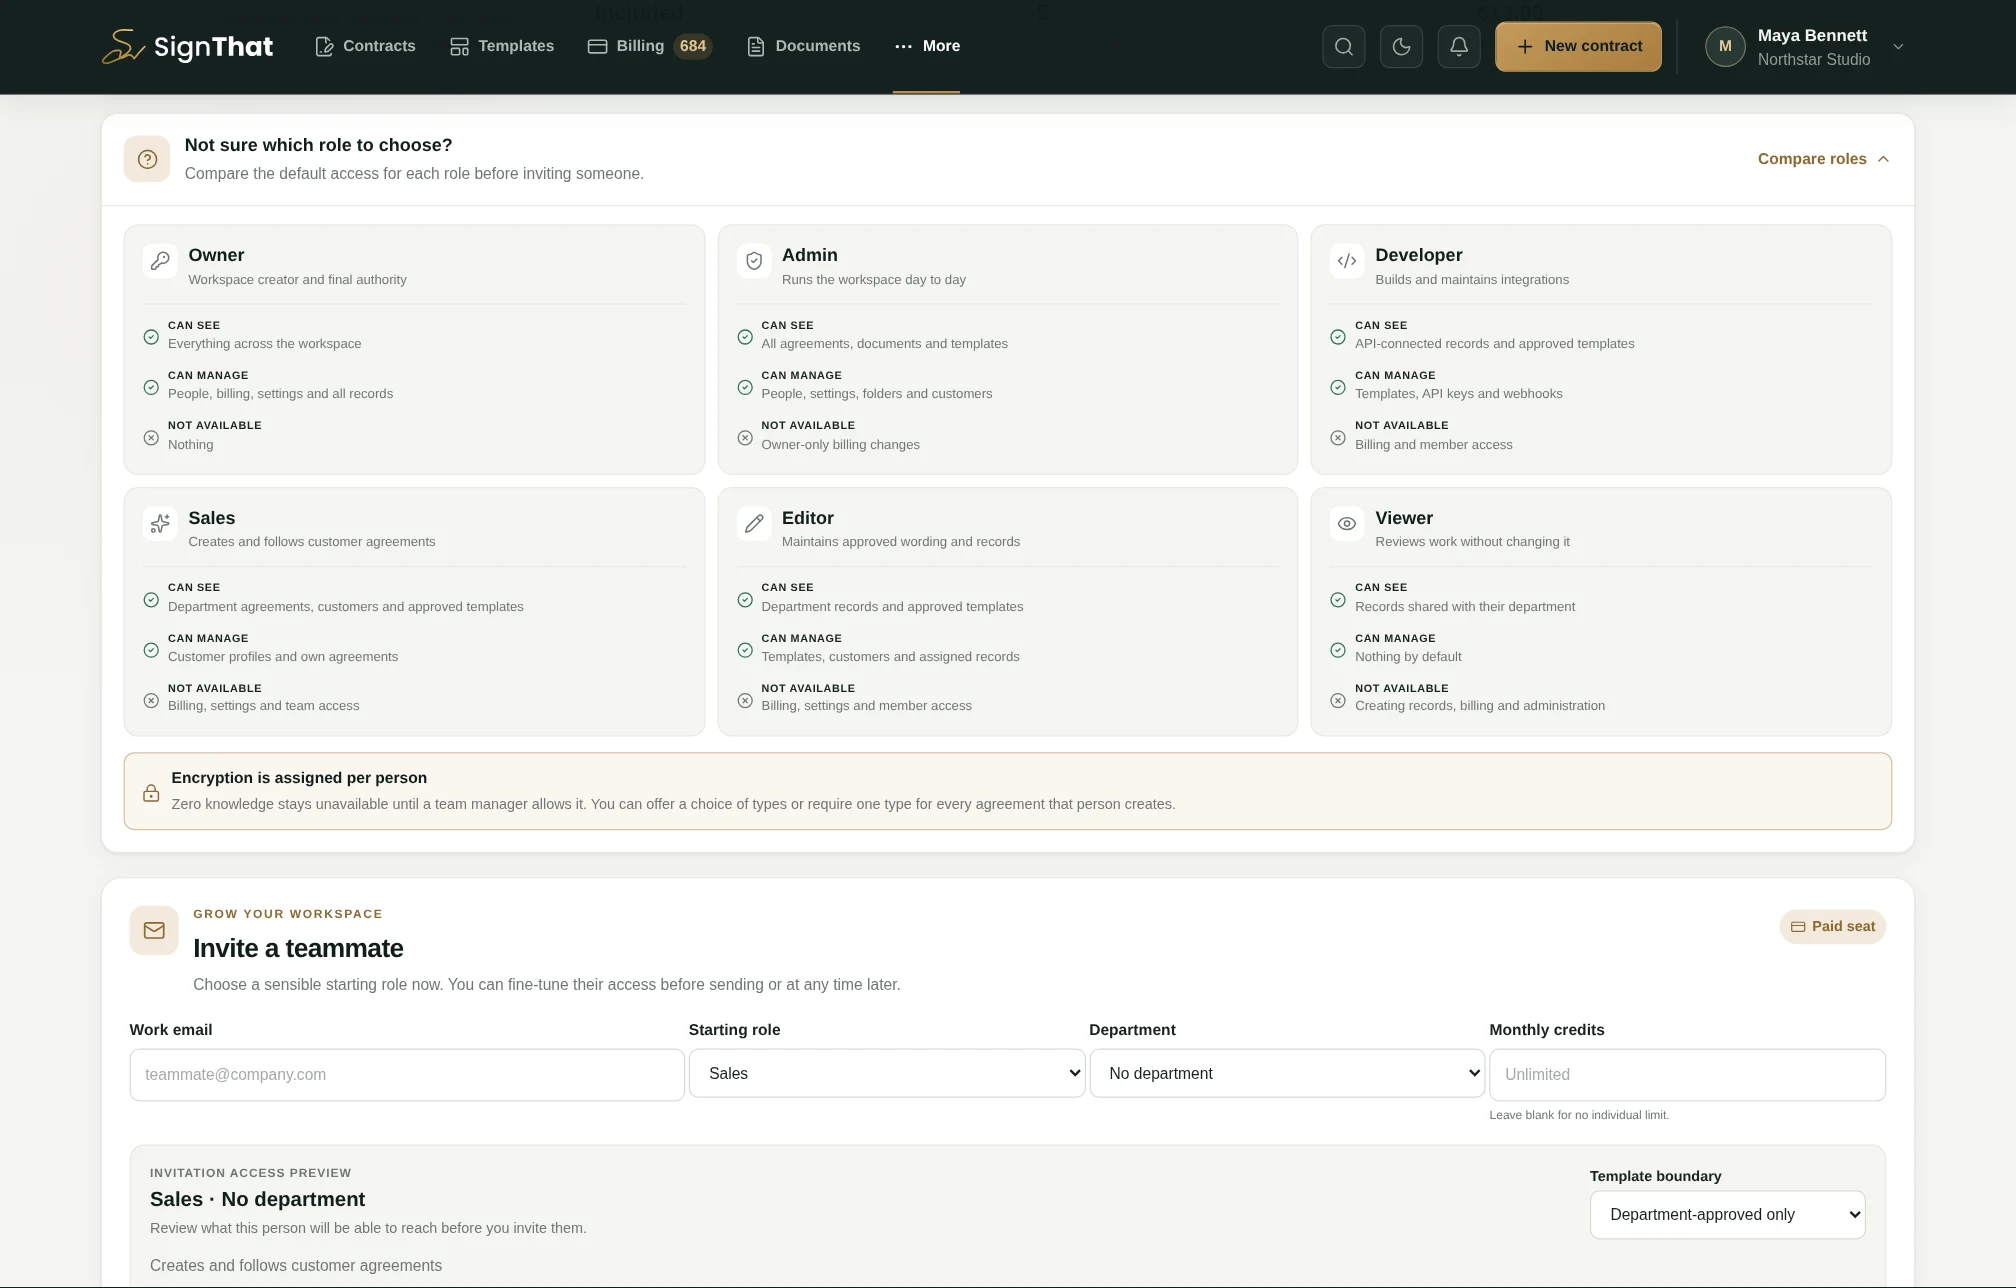Click the Owner key icon
2016x1288 pixels.
click(160, 261)
